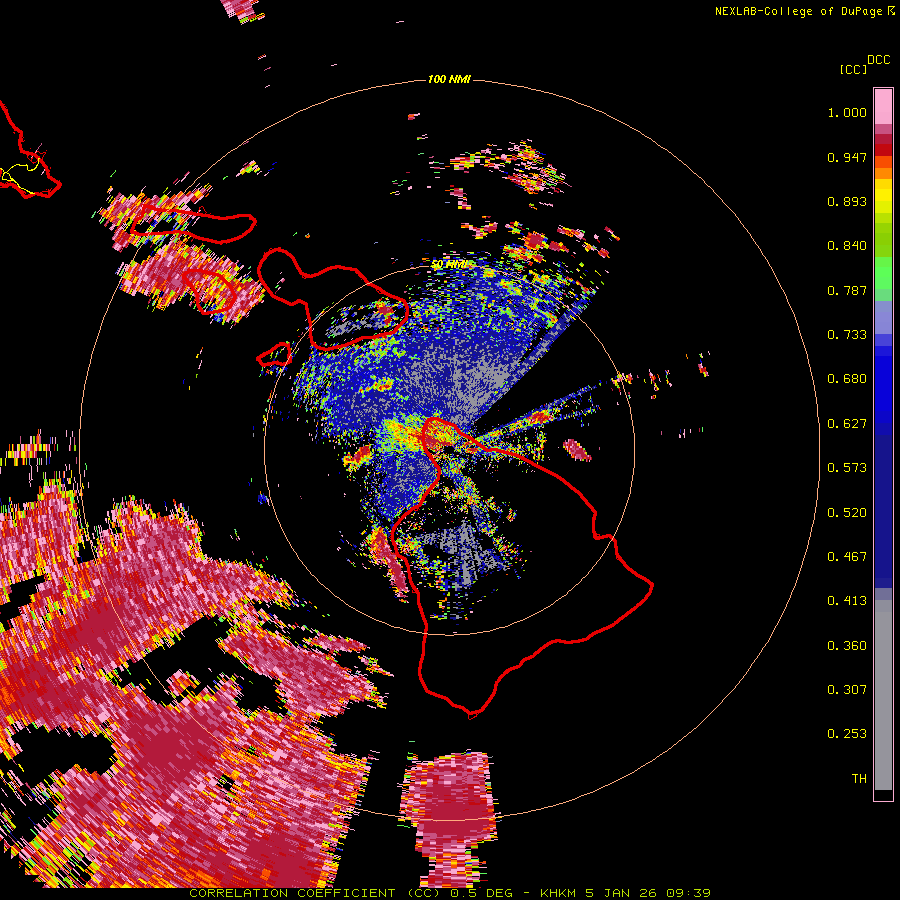The height and width of the screenshot is (900, 900).
Task: Click the Correlation Coefficient caption at the bottom
Action: (450, 893)
